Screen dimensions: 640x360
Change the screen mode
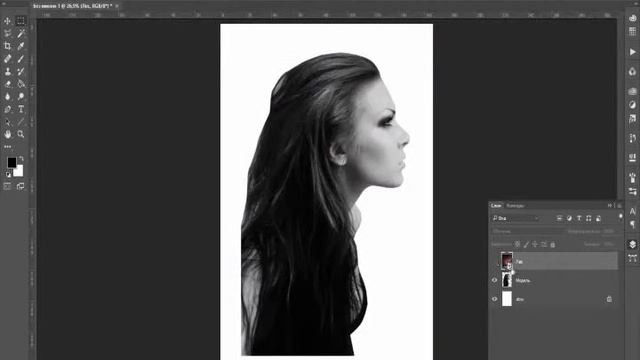click(x=20, y=187)
